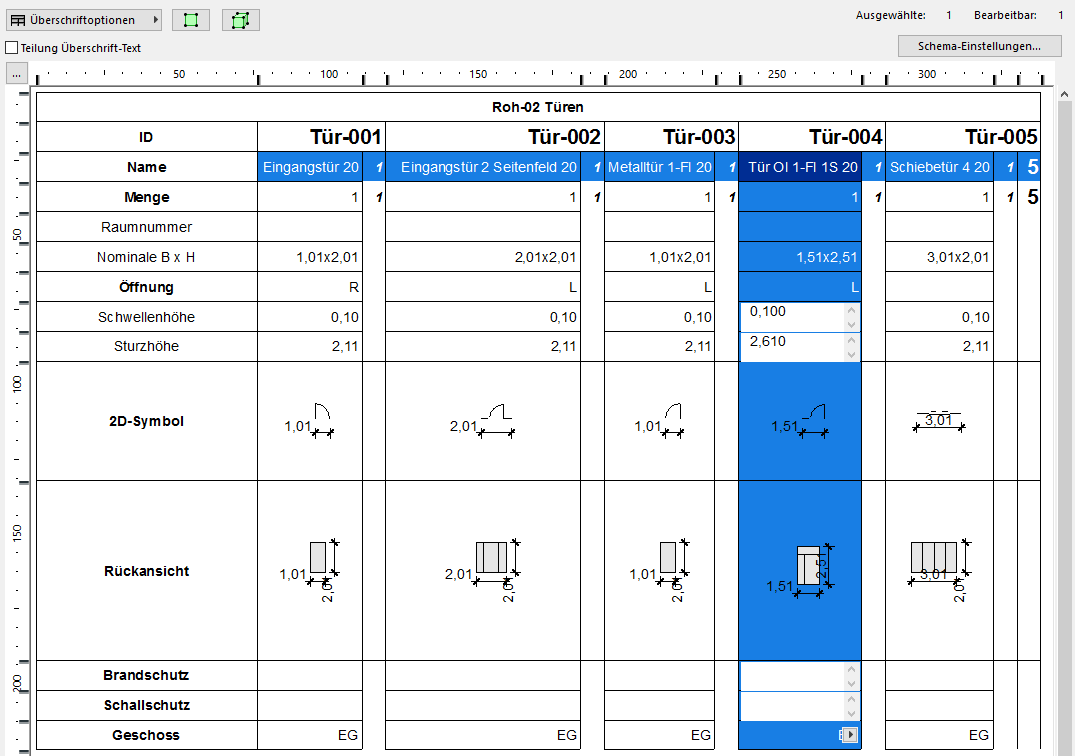Select Tür-003 2D-Symbol preview
1075x756 pixels.
660,421
